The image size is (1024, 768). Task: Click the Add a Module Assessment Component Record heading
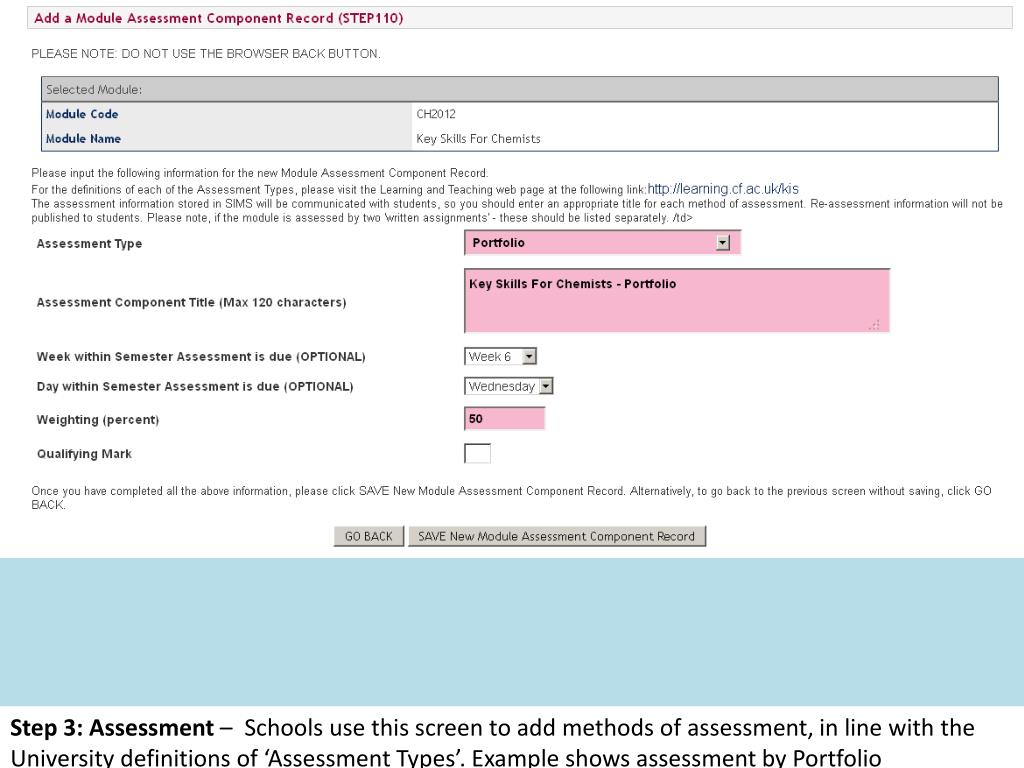tap(218, 18)
